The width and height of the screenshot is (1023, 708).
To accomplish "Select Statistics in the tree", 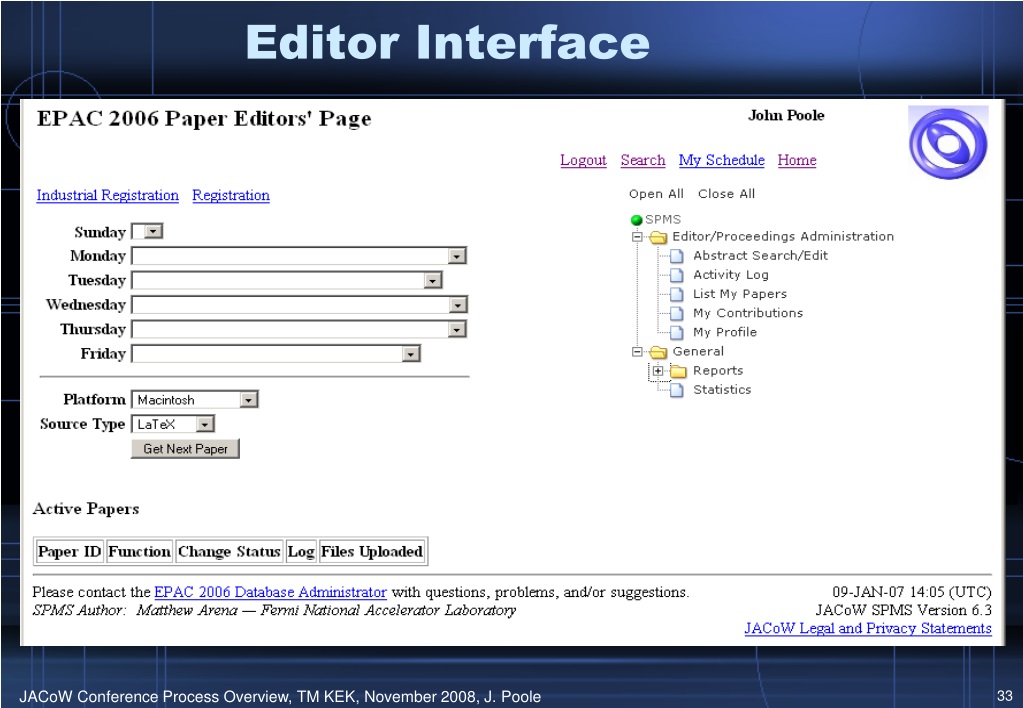I will point(722,390).
